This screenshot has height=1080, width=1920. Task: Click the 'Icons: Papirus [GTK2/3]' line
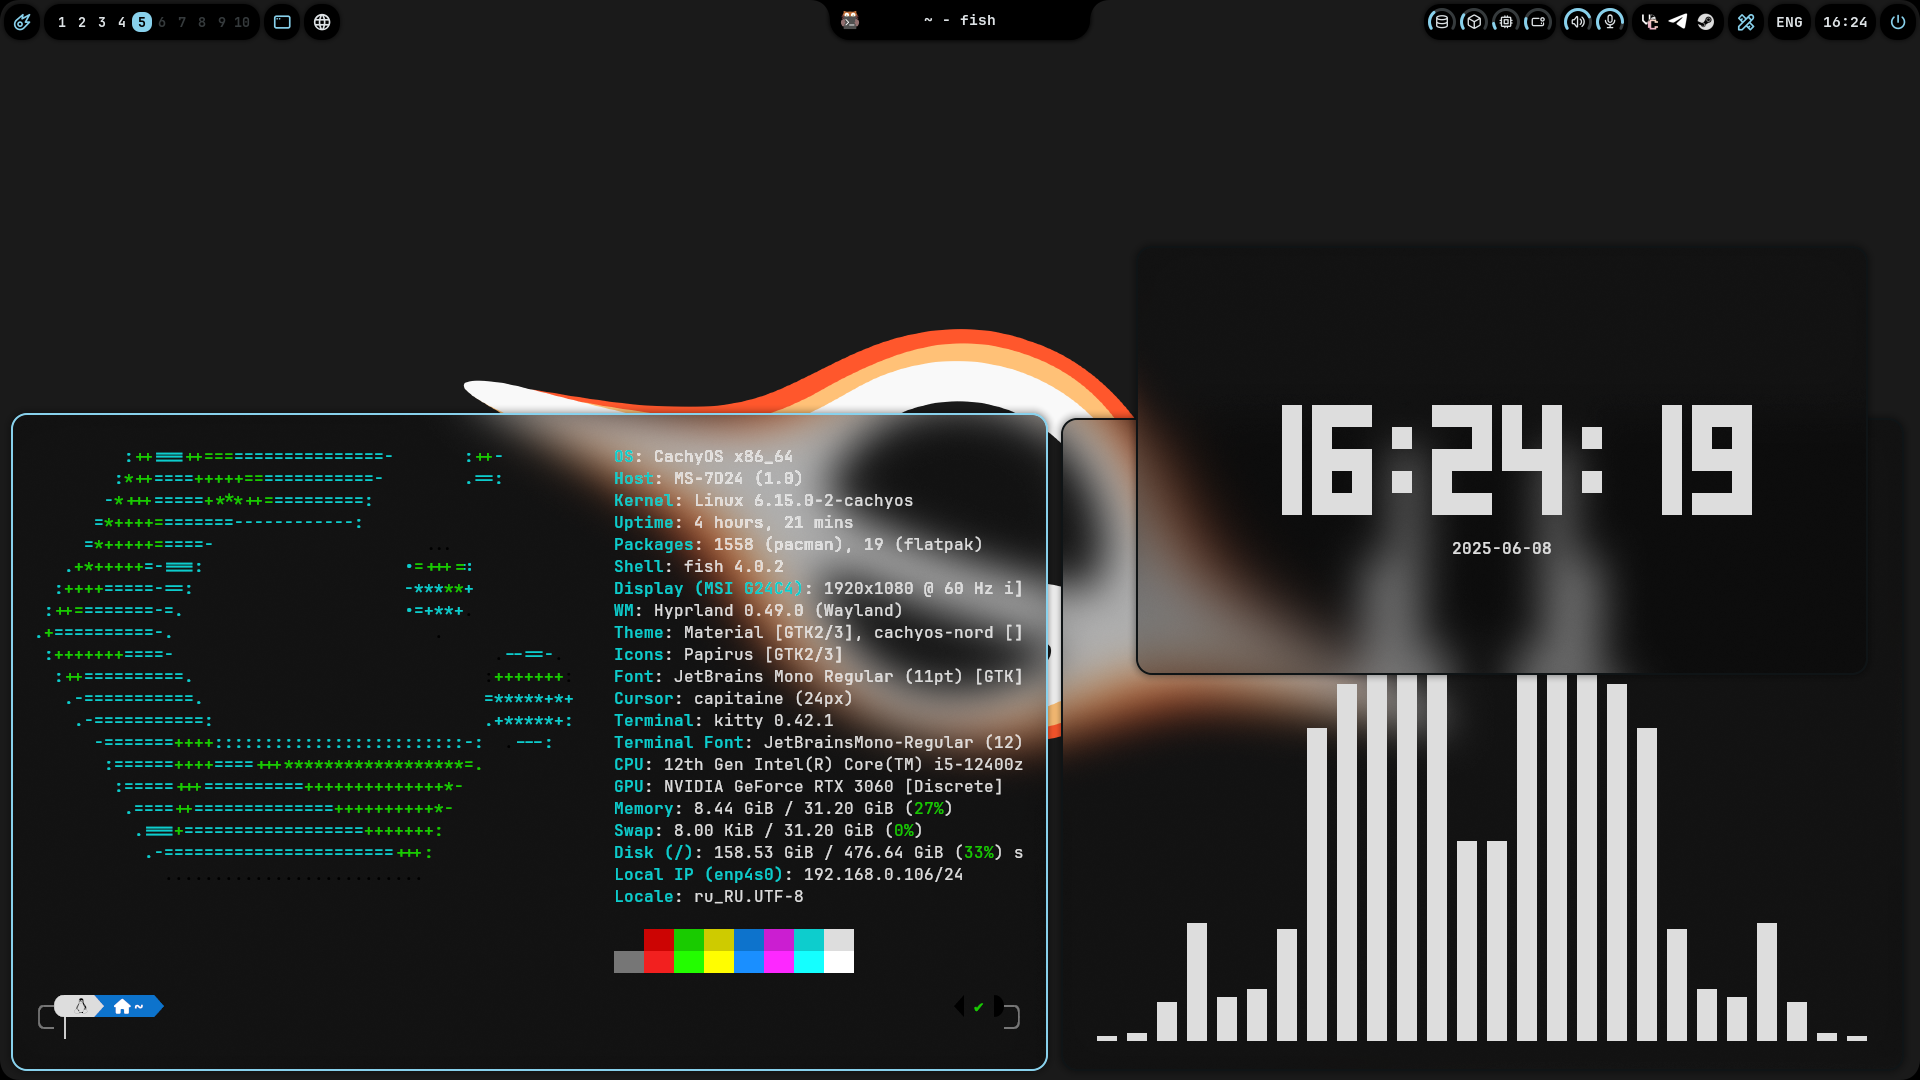pos(728,655)
